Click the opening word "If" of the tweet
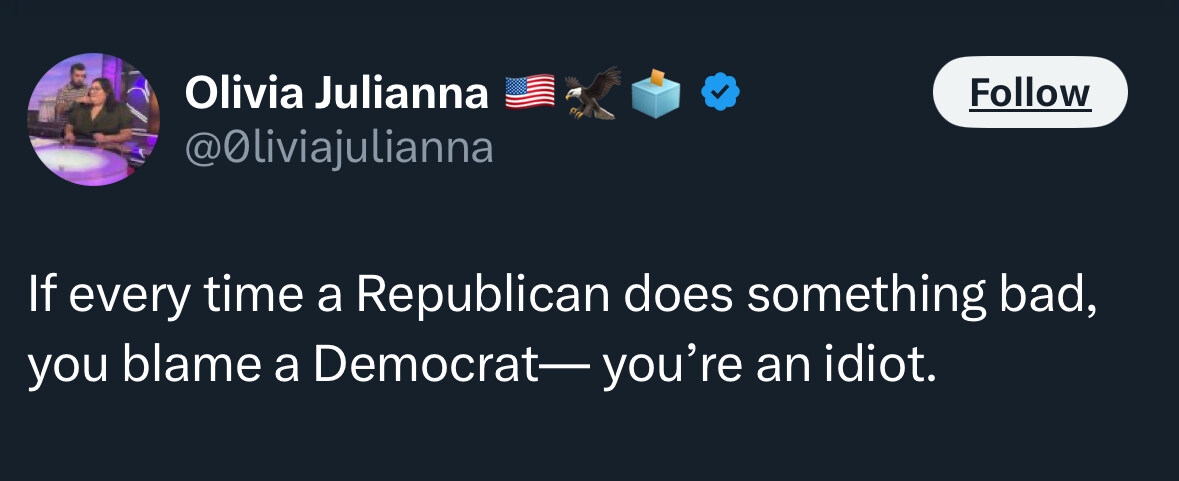Screen dimensions: 1179x481 pyautogui.click(x=39, y=298)
